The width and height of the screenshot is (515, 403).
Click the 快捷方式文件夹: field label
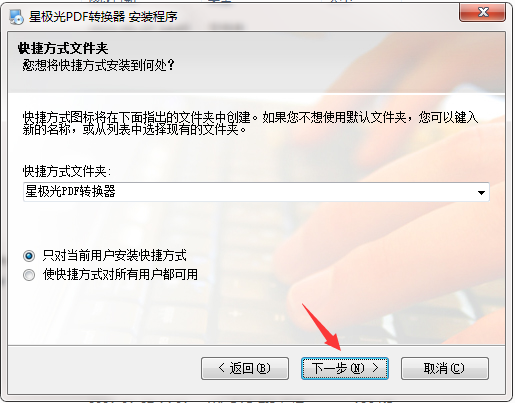[x=67, y=171]
